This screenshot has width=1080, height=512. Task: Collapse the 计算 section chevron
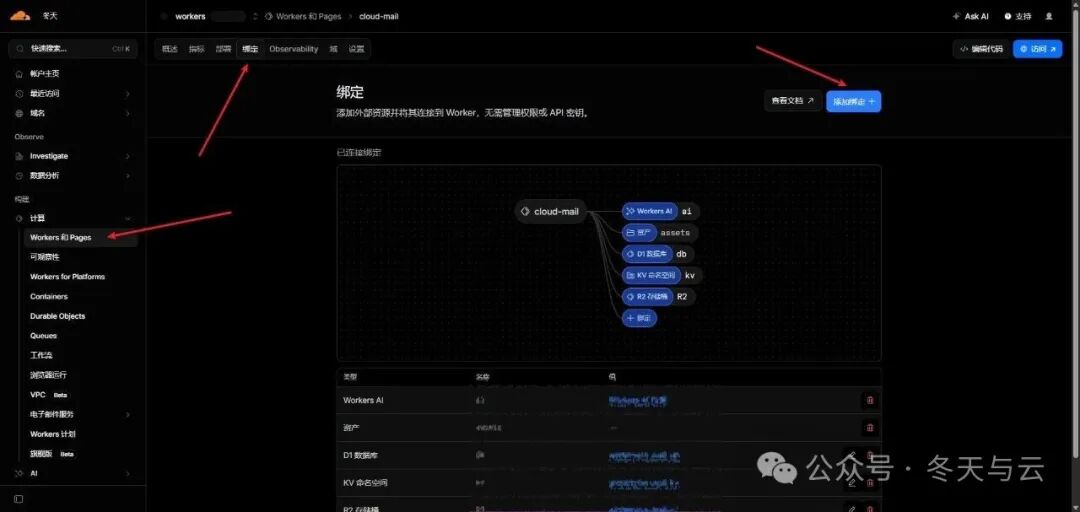[127, 218]
